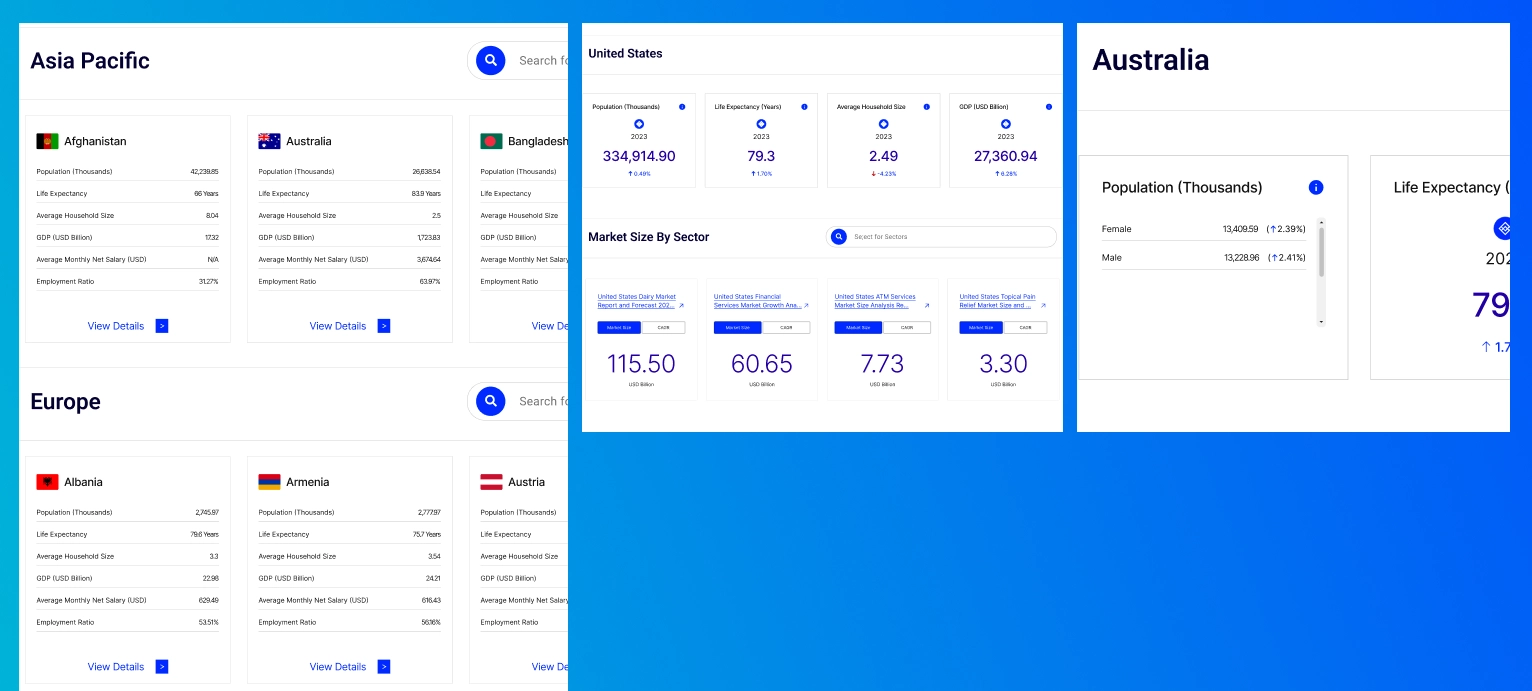Click the Europe section search magnifier icon
Image resolution: width=1532 pixels, height=691 pixels.
pos(490,402)
